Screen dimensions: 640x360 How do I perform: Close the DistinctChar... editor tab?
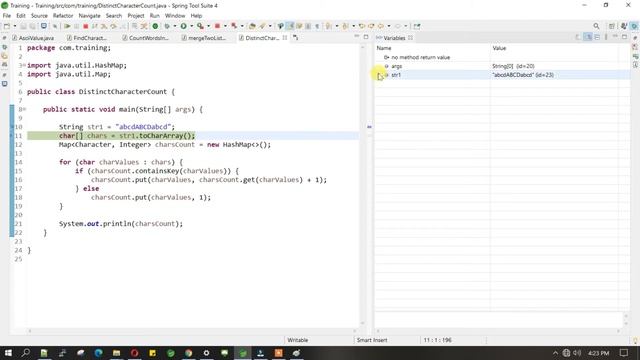[x=285, y=38]
